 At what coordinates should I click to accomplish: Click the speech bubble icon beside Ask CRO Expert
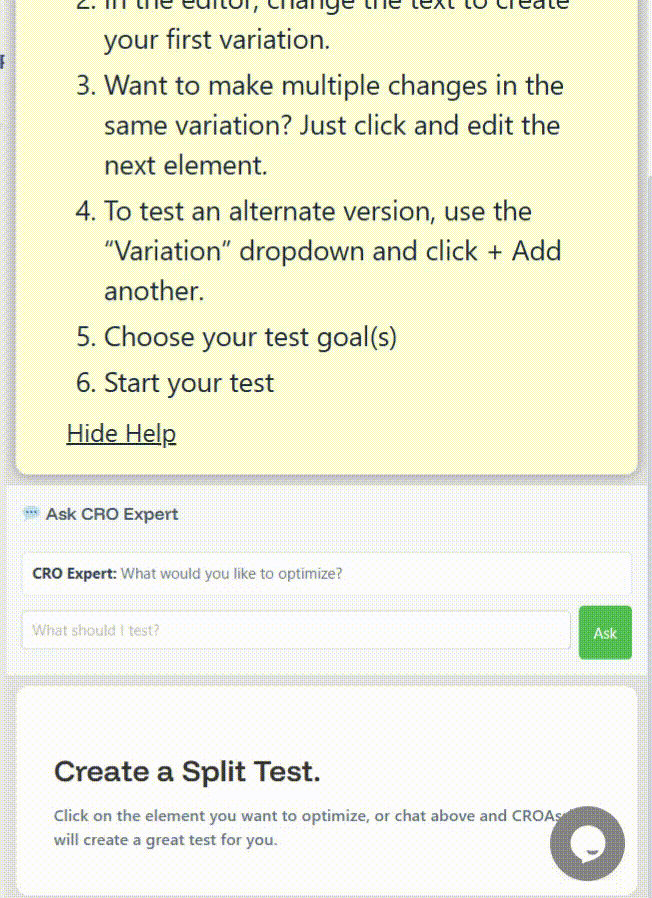(31, 513)
